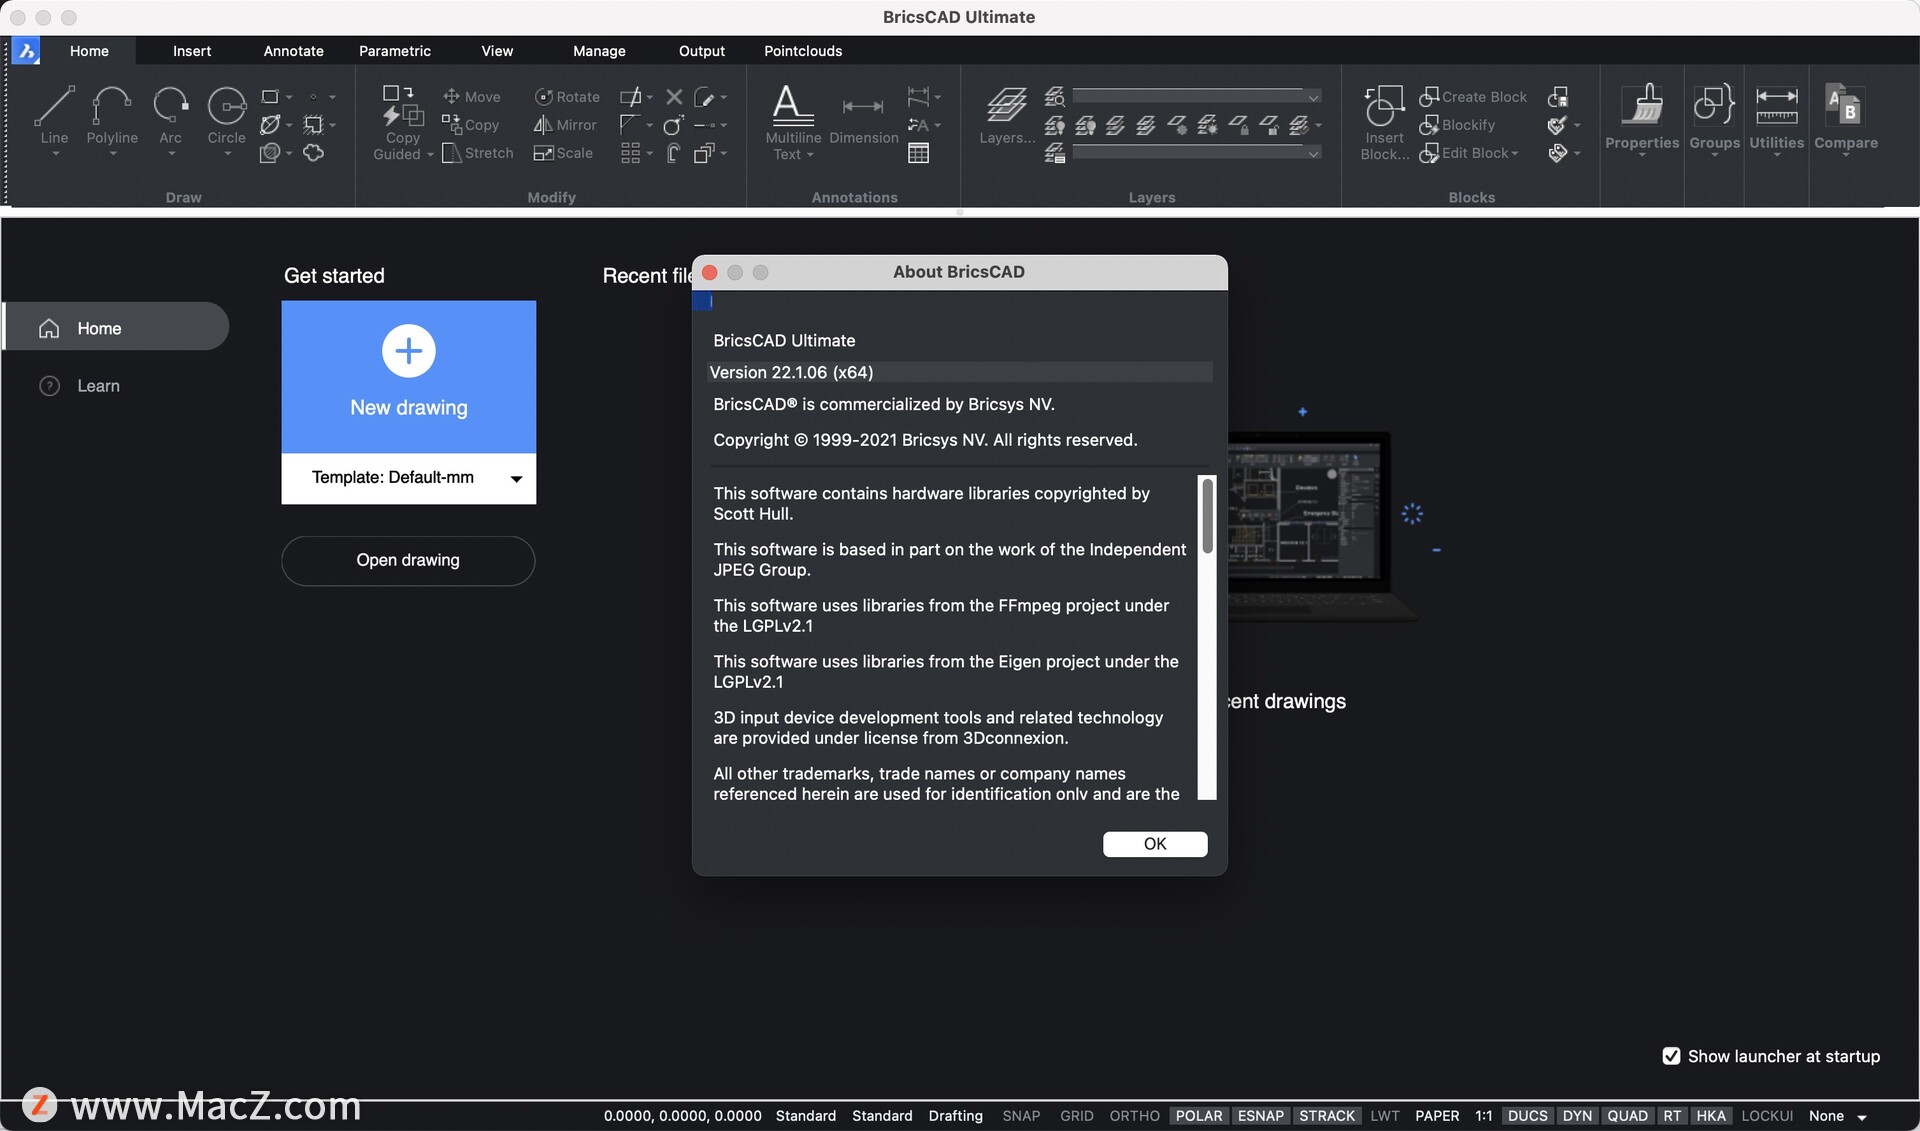
Task: Open the None dropdown in status bar
Action: (x=1838, y=1116)
